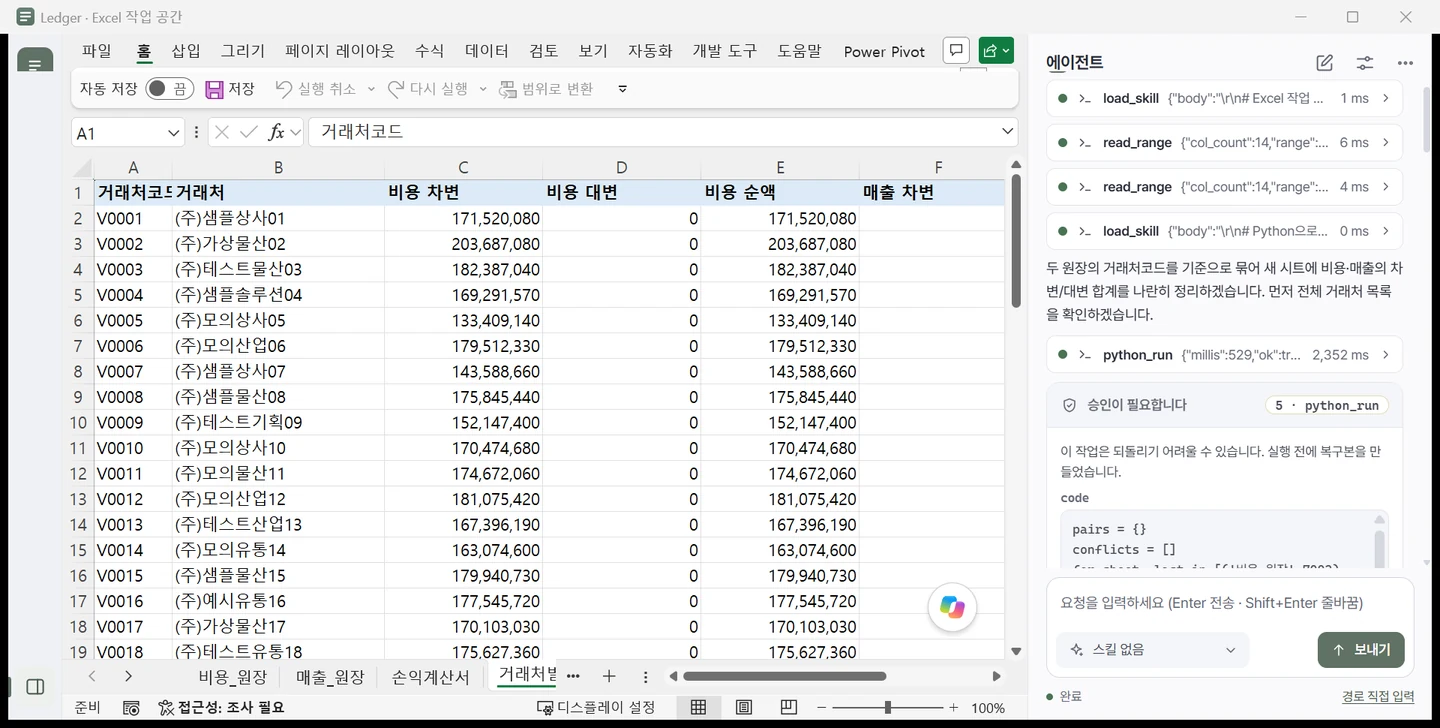Click the macro recording icon in status bar

pyautogui.click(x=131, y=707)
